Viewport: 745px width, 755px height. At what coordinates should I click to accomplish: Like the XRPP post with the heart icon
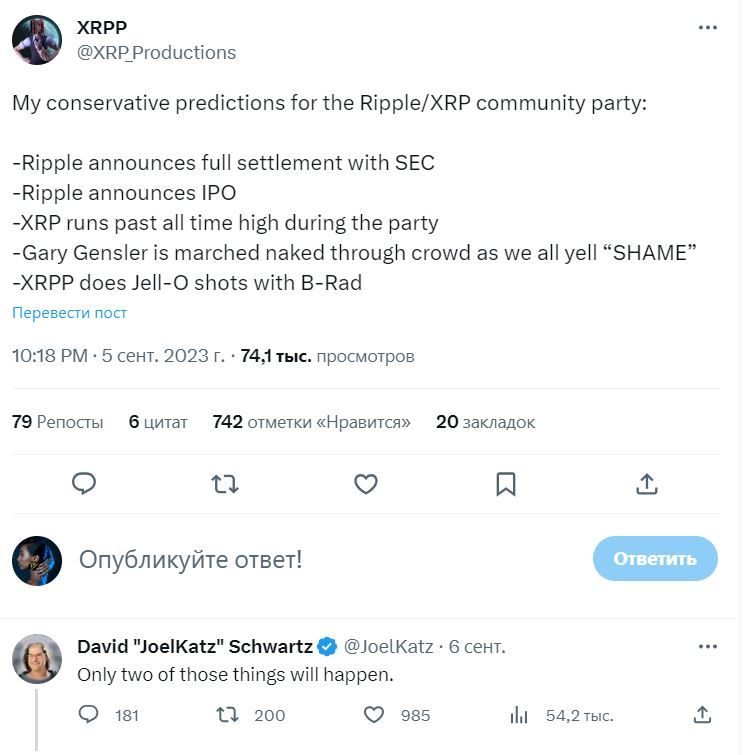click(x=366, y=484)
